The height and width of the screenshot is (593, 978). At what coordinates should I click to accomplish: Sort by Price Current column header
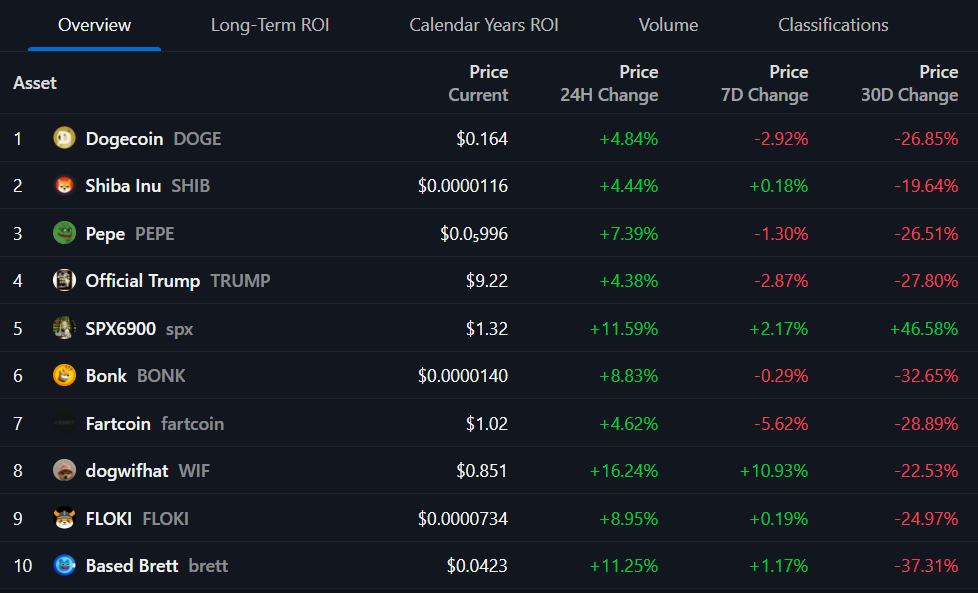(x=478, y=83)
